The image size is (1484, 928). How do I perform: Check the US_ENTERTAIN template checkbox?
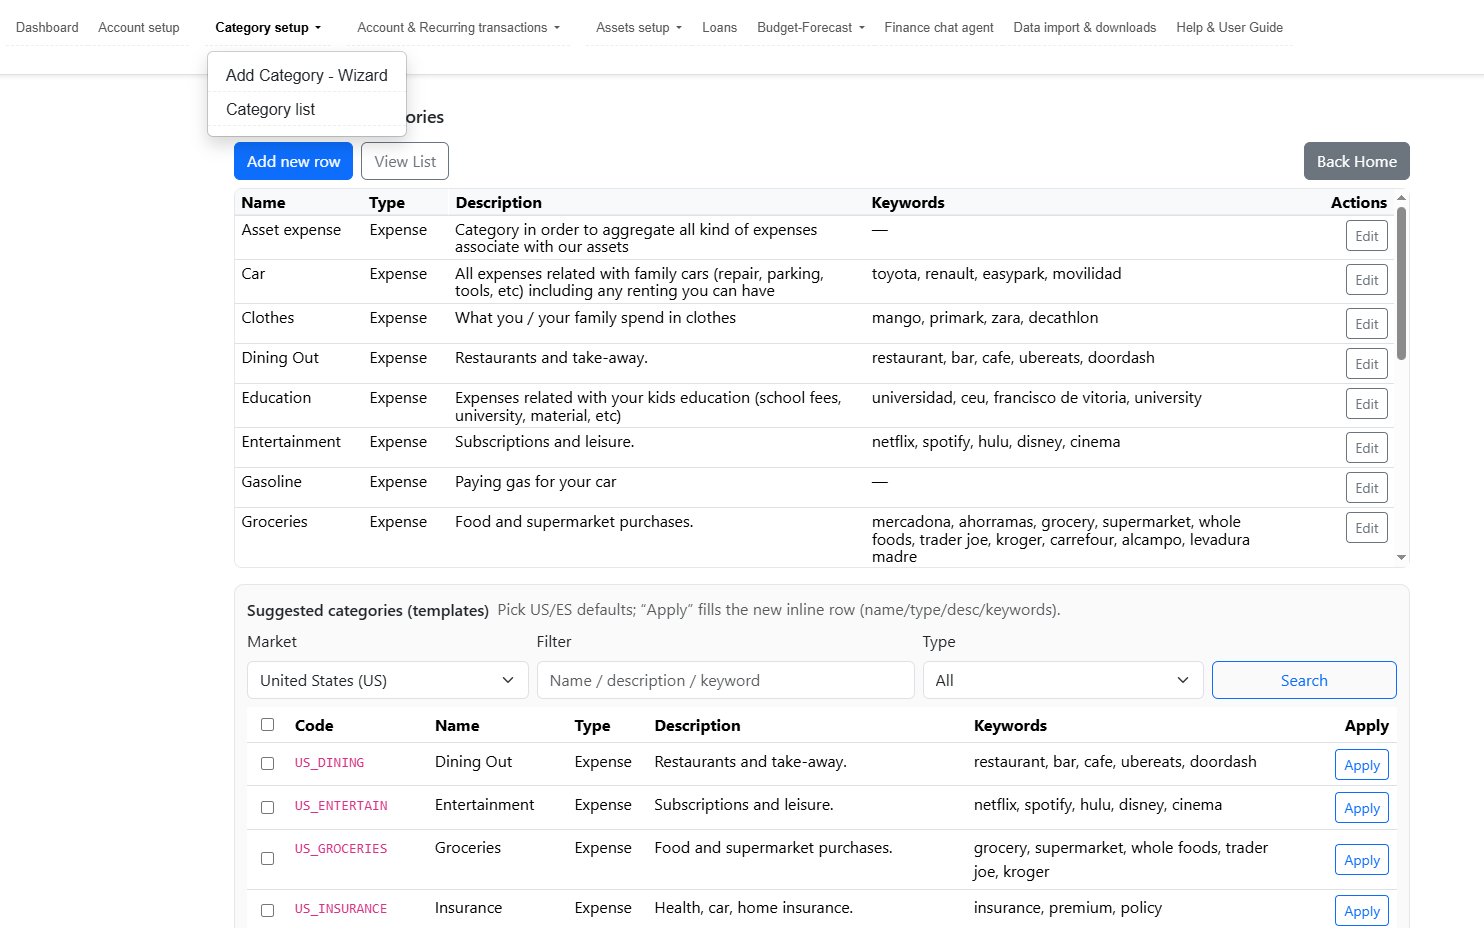coord(267,807)
